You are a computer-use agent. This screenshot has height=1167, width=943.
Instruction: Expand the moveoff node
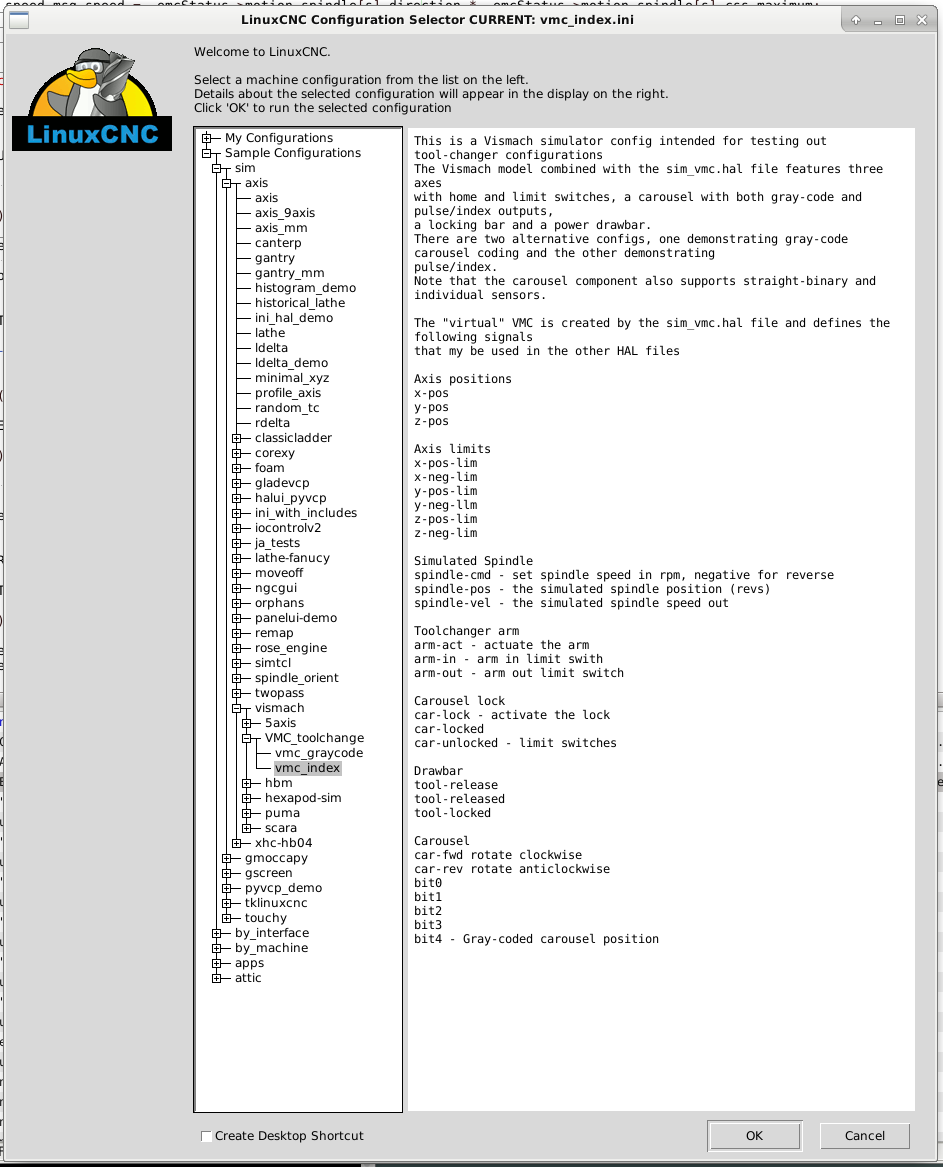coord(237,573)
